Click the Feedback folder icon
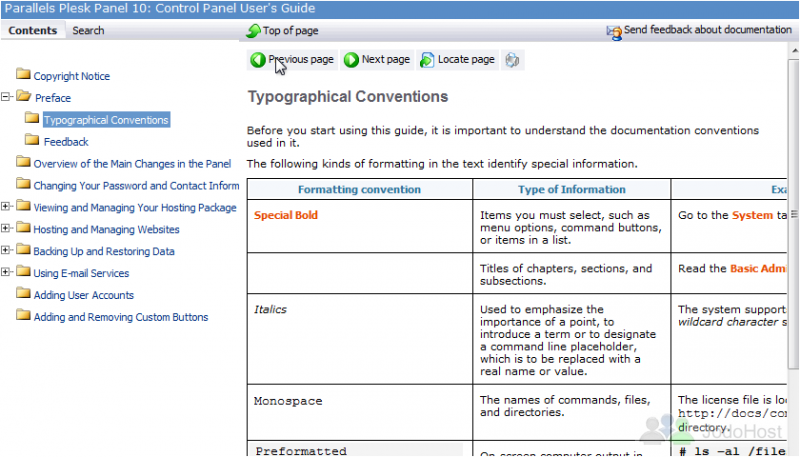Image resolution: width=800 pixels, height=457 pixels. (x=32, y=140)
